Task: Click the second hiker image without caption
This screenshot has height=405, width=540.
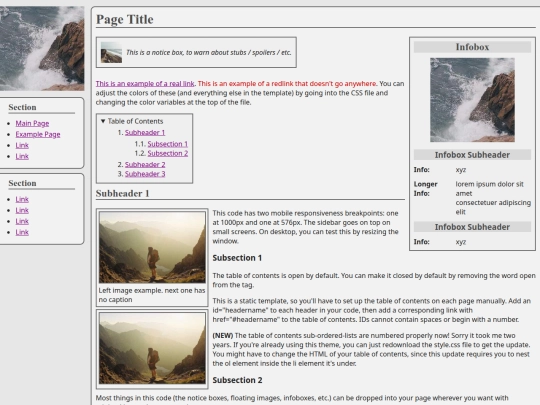Action: coord(152,348)
